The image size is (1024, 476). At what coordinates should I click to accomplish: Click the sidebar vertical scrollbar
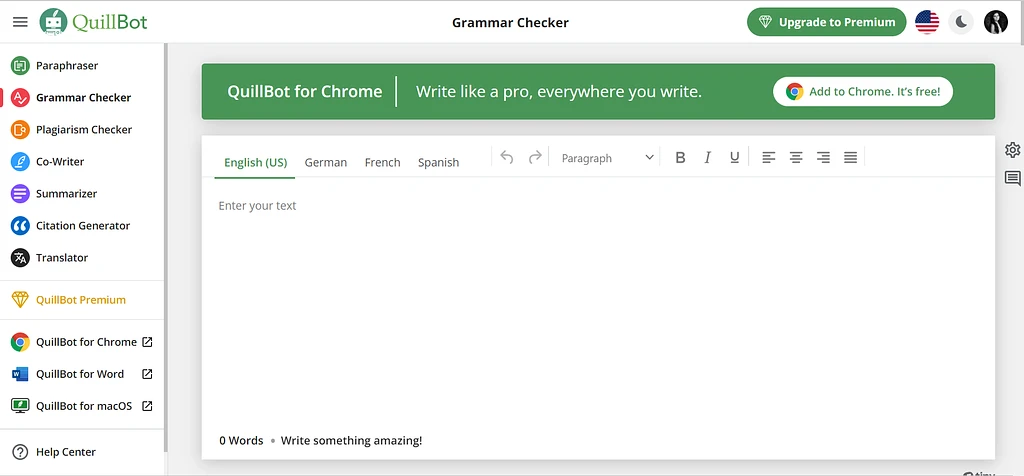click(x=166, y=248)
